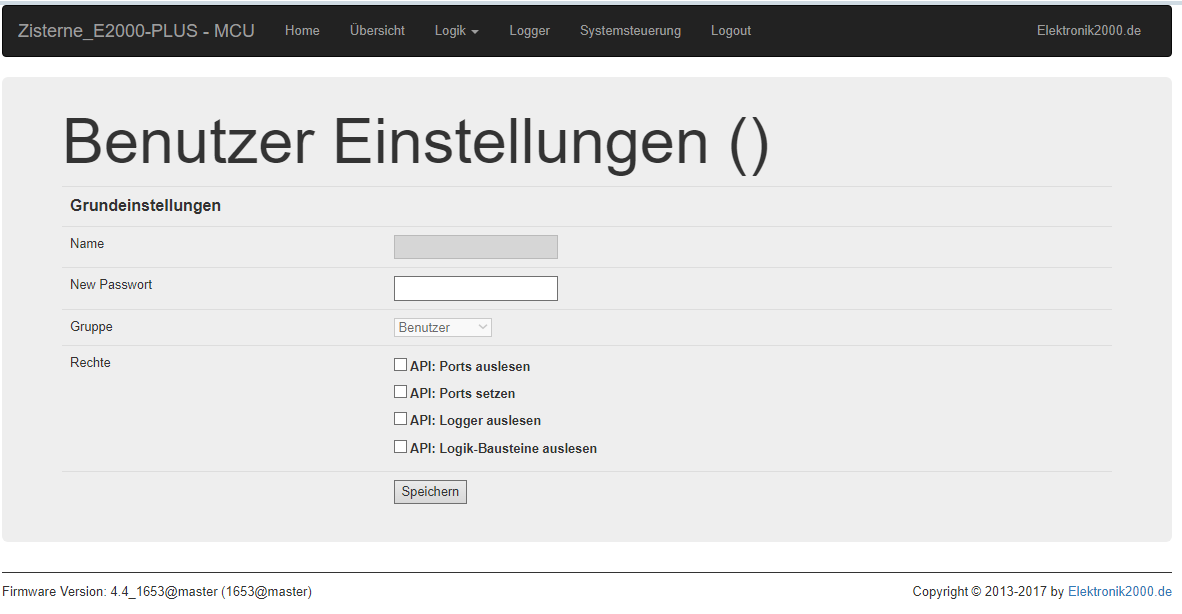The height and width of the screenshot is (614, 1182).
Task: Follow the Elektronik2000.de footer copyright link
Action: (x=1119, y=592)
